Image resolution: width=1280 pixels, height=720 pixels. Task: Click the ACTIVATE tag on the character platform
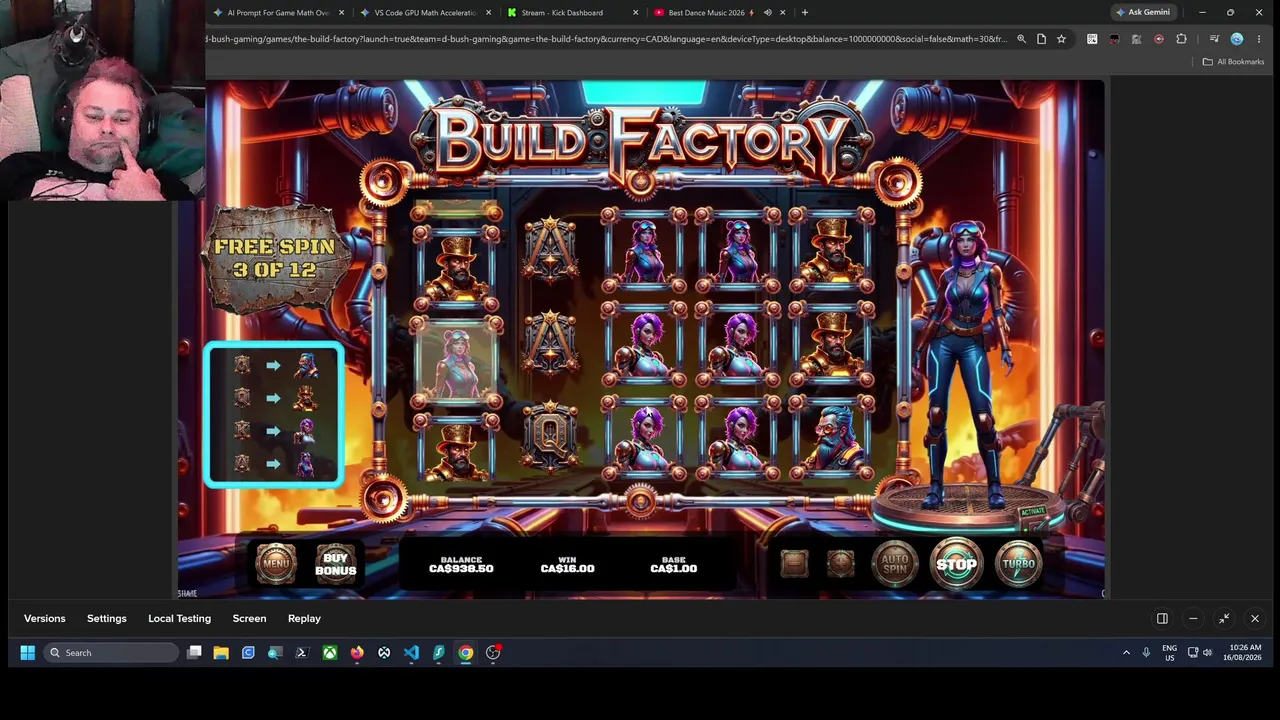[x=1032, y=512]
